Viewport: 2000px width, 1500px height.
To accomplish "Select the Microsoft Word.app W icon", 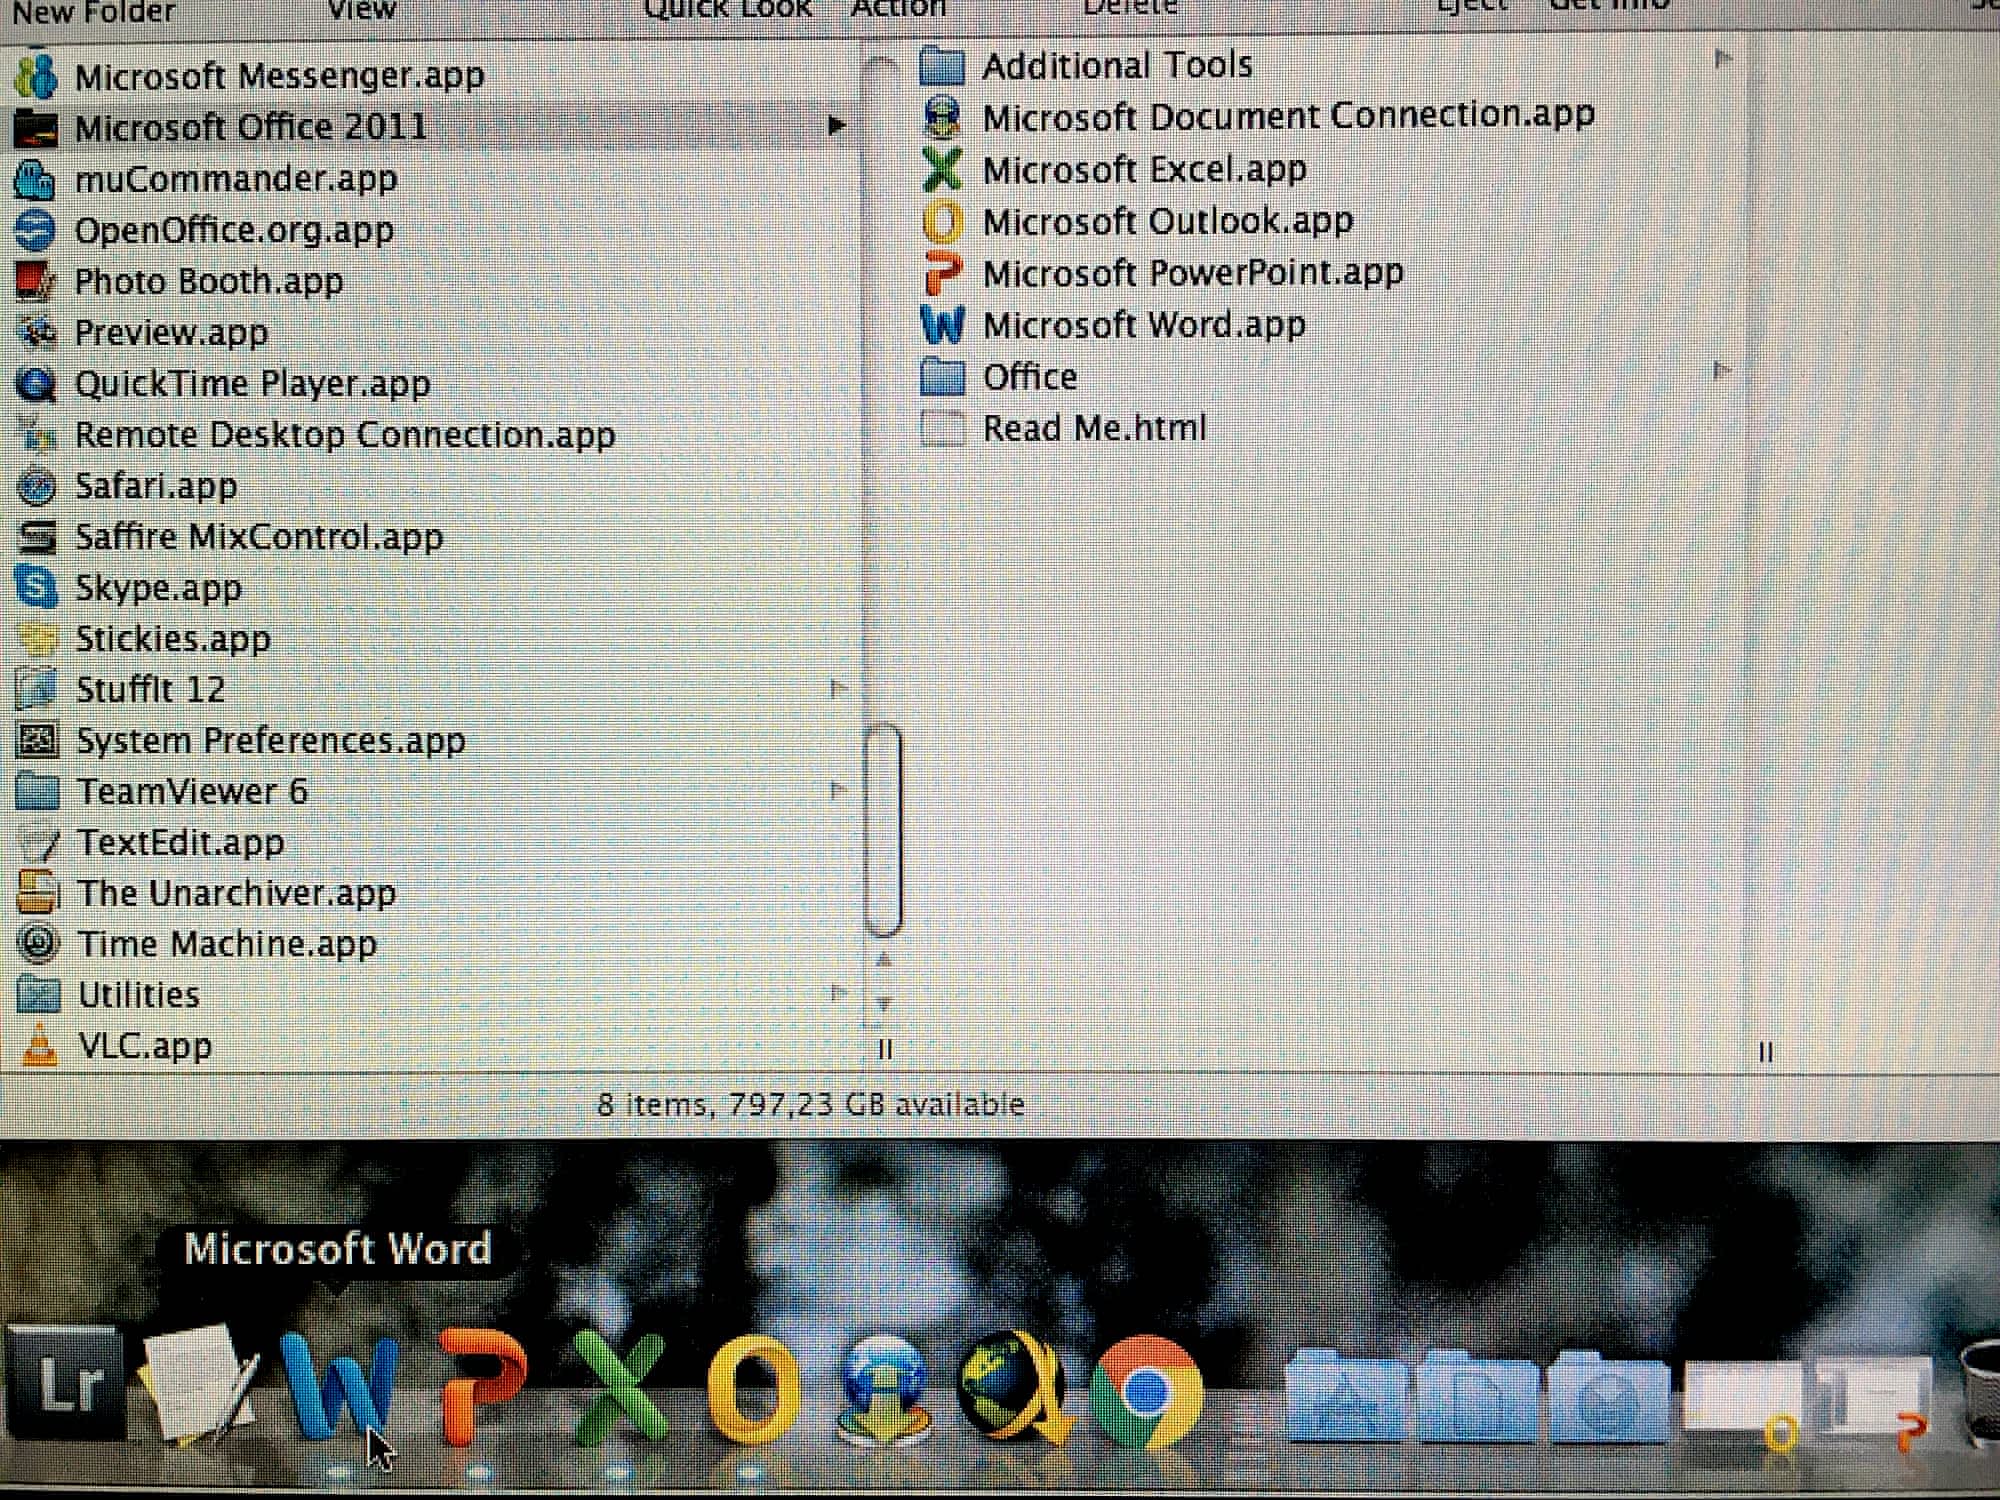I will point(941,325).
